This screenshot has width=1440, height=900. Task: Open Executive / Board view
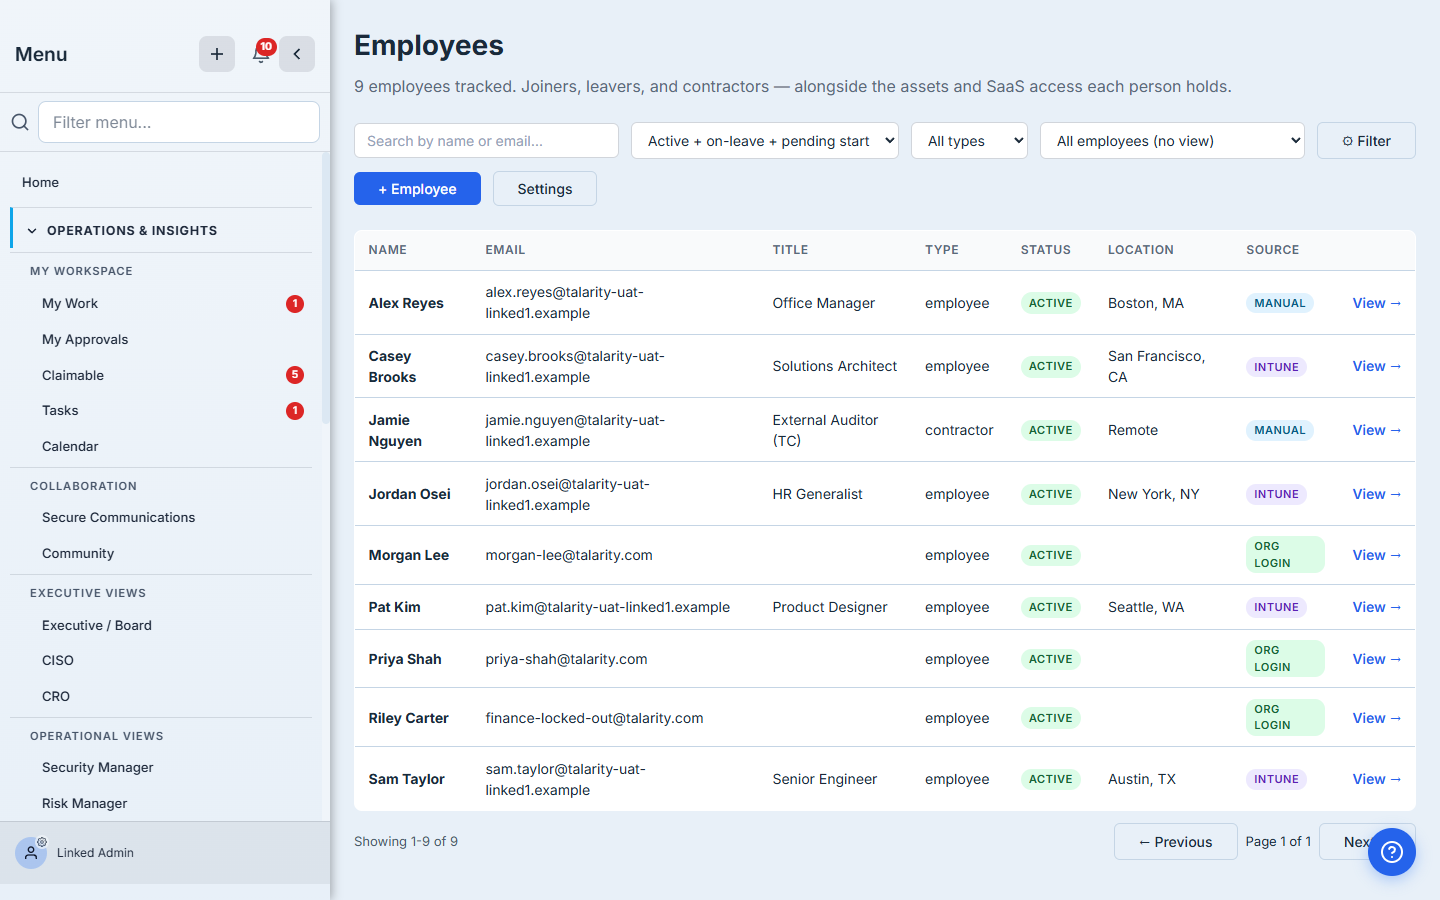coord(97,625)
